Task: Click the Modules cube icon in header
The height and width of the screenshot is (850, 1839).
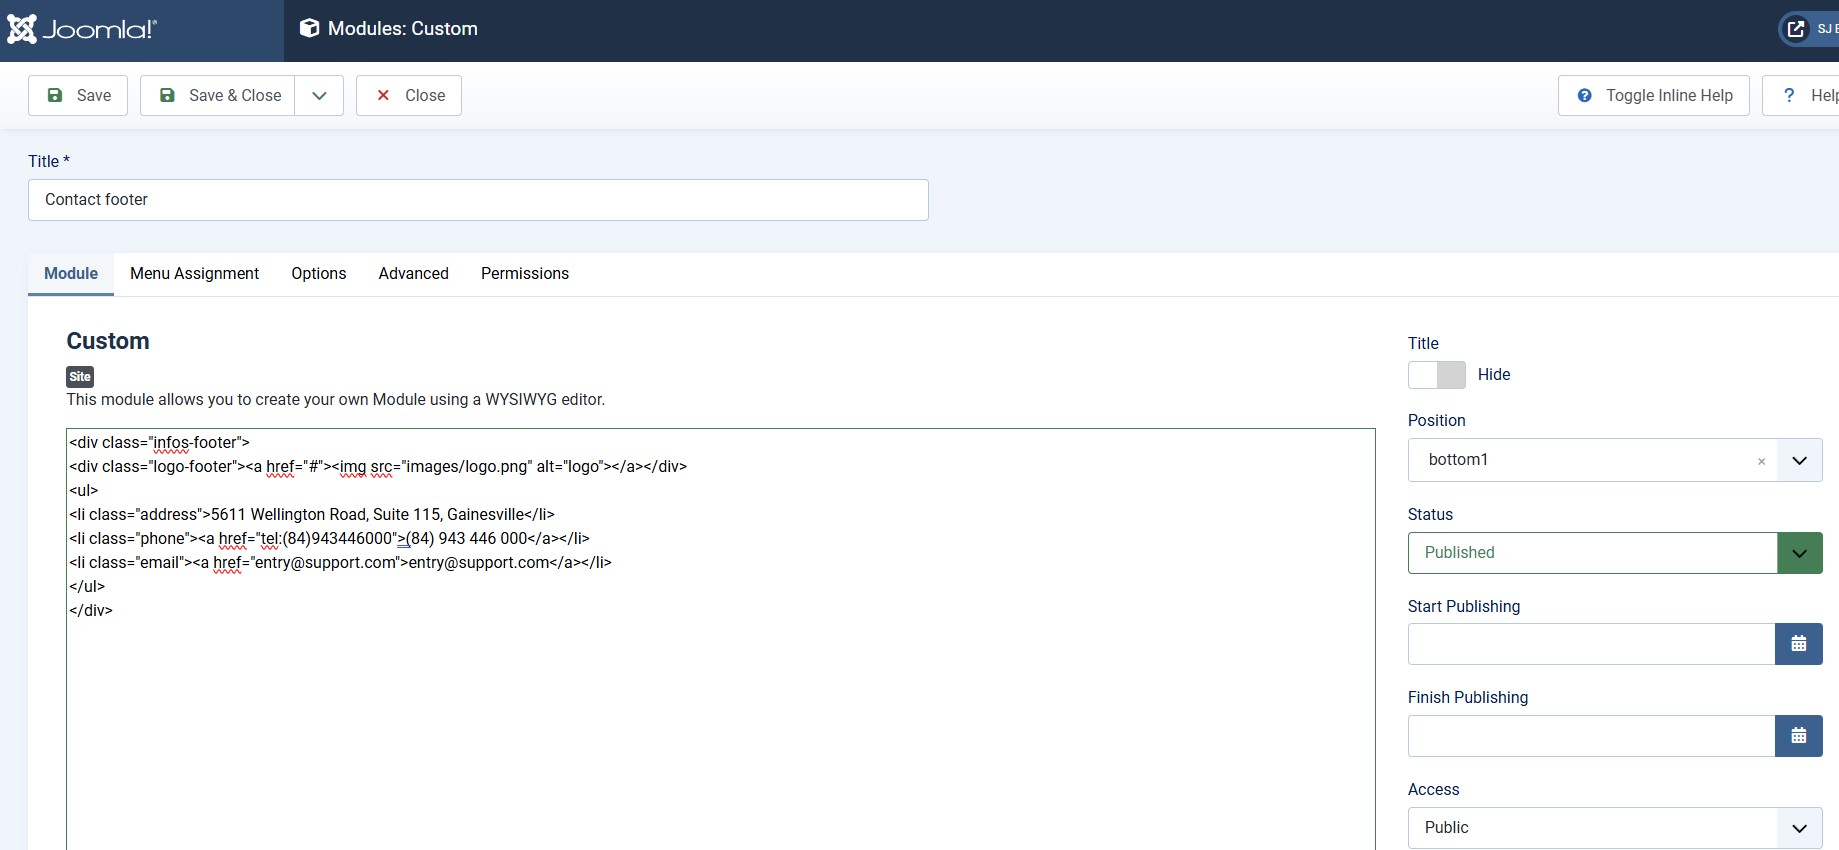Action: (x=309, y=29)
